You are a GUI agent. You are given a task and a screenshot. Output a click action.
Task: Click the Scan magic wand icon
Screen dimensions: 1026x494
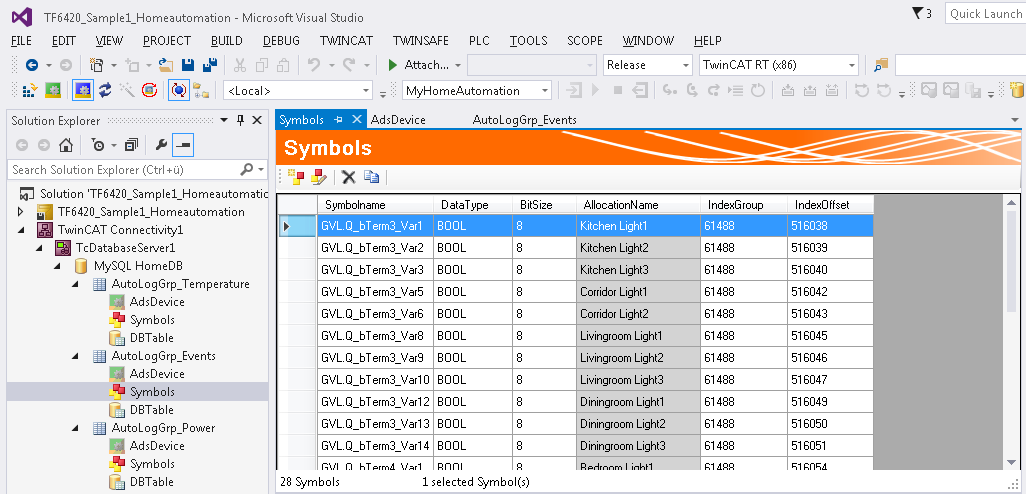click(127, 90)
